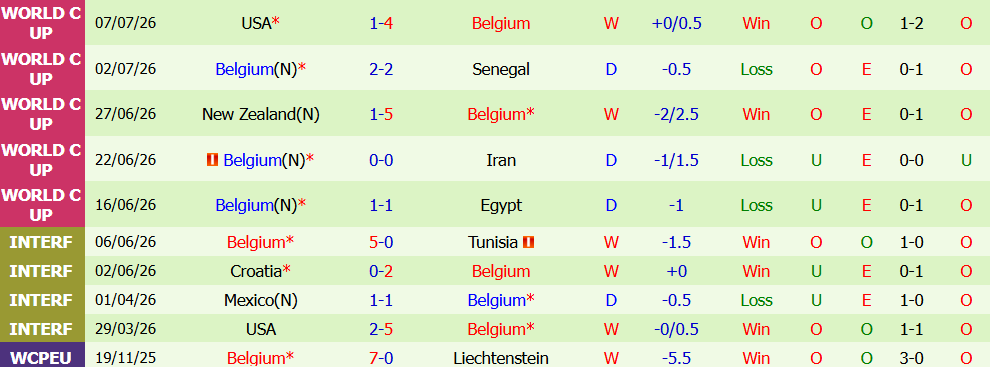
Task: Open the Mexico(N) team link
Action: 261,300
